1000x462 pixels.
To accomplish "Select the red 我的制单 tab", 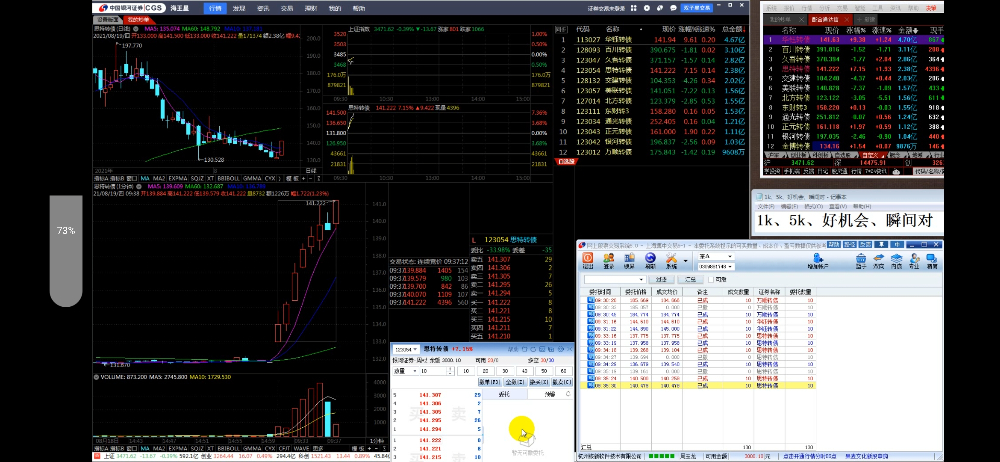I will click(136, 20).
